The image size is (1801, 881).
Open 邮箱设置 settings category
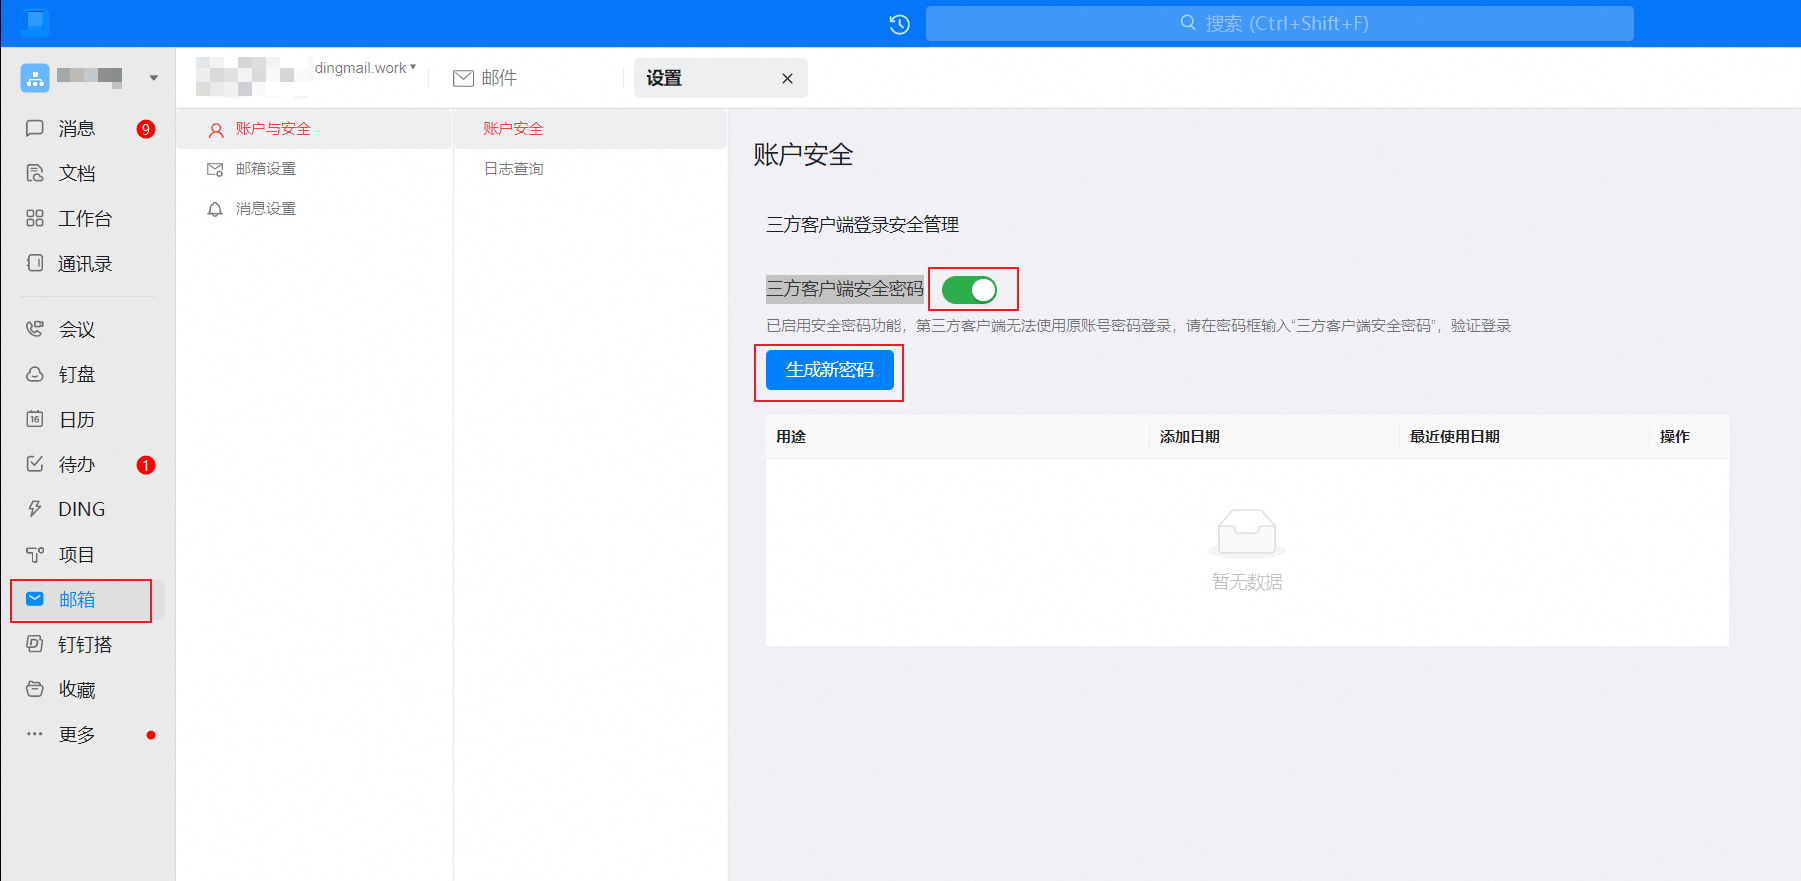[x=314, y=169]
